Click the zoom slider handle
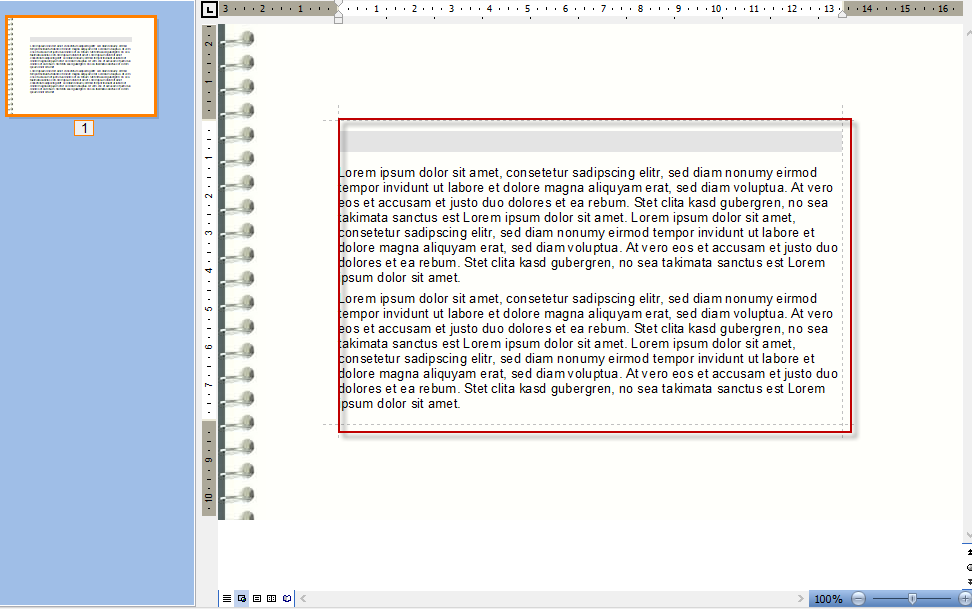972x609 pixels. point(912,598)
